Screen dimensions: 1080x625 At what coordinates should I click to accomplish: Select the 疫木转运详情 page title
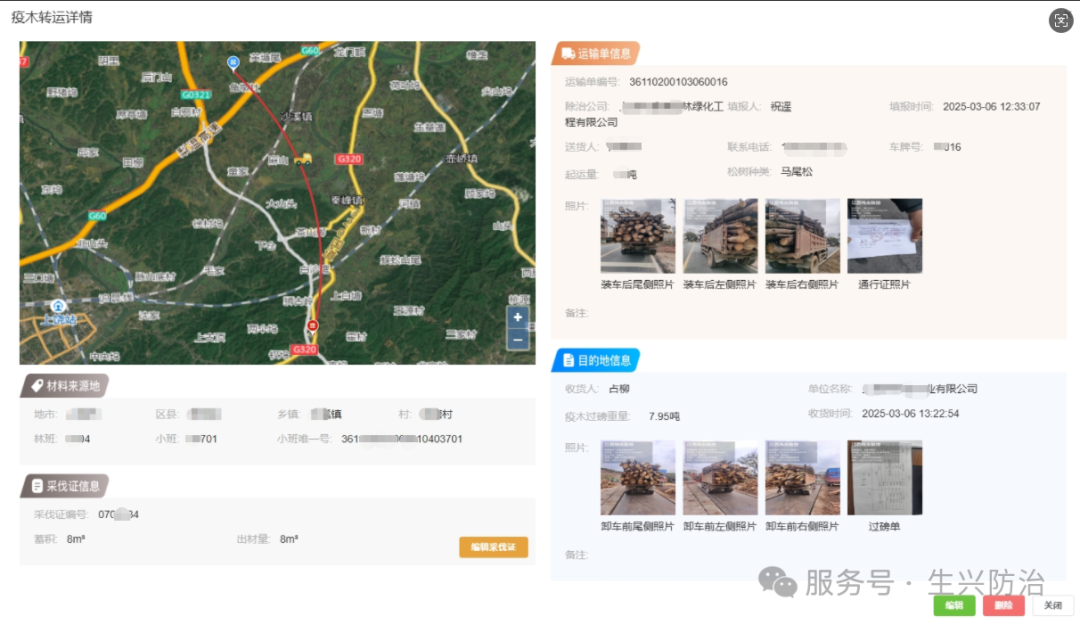tap(50, 16)
